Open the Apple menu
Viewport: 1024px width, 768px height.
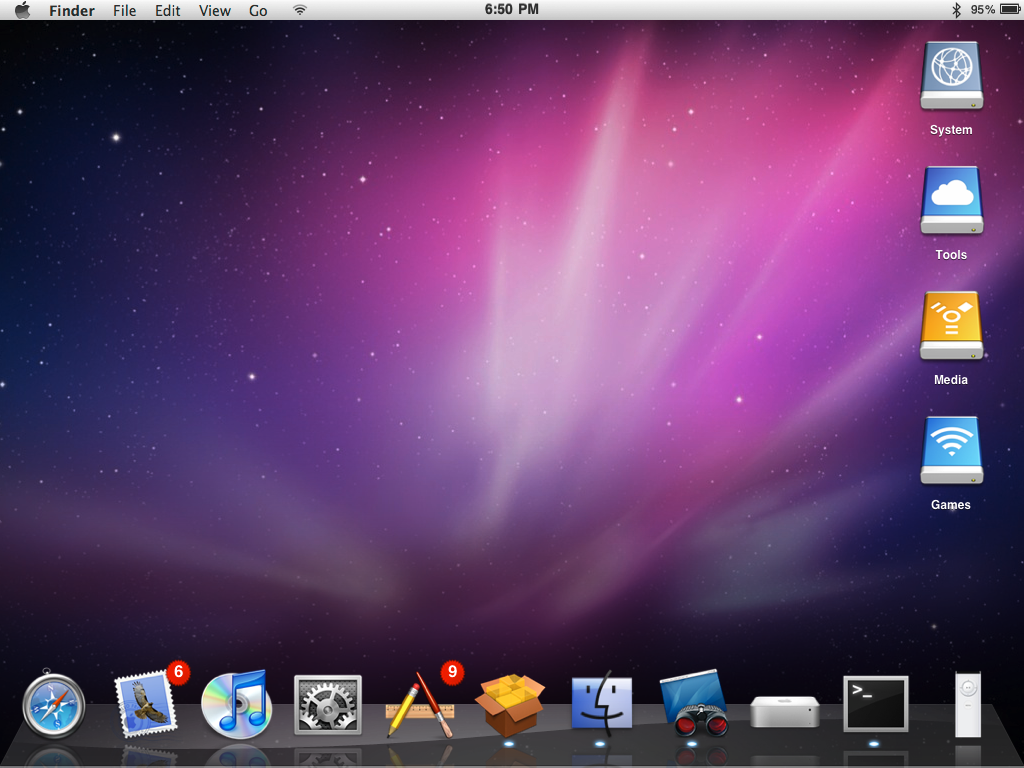pyautogui.click(x=22, y=10)
